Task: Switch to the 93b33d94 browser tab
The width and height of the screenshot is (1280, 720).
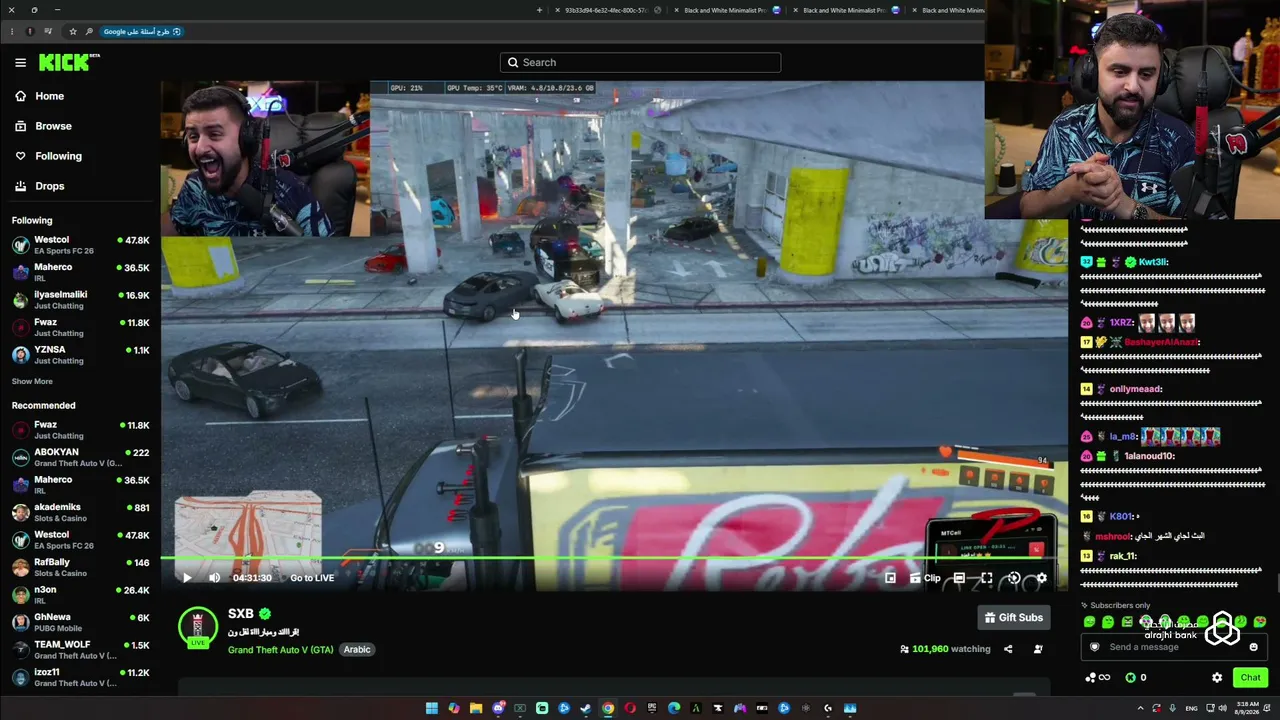Action: pos(607,10)
